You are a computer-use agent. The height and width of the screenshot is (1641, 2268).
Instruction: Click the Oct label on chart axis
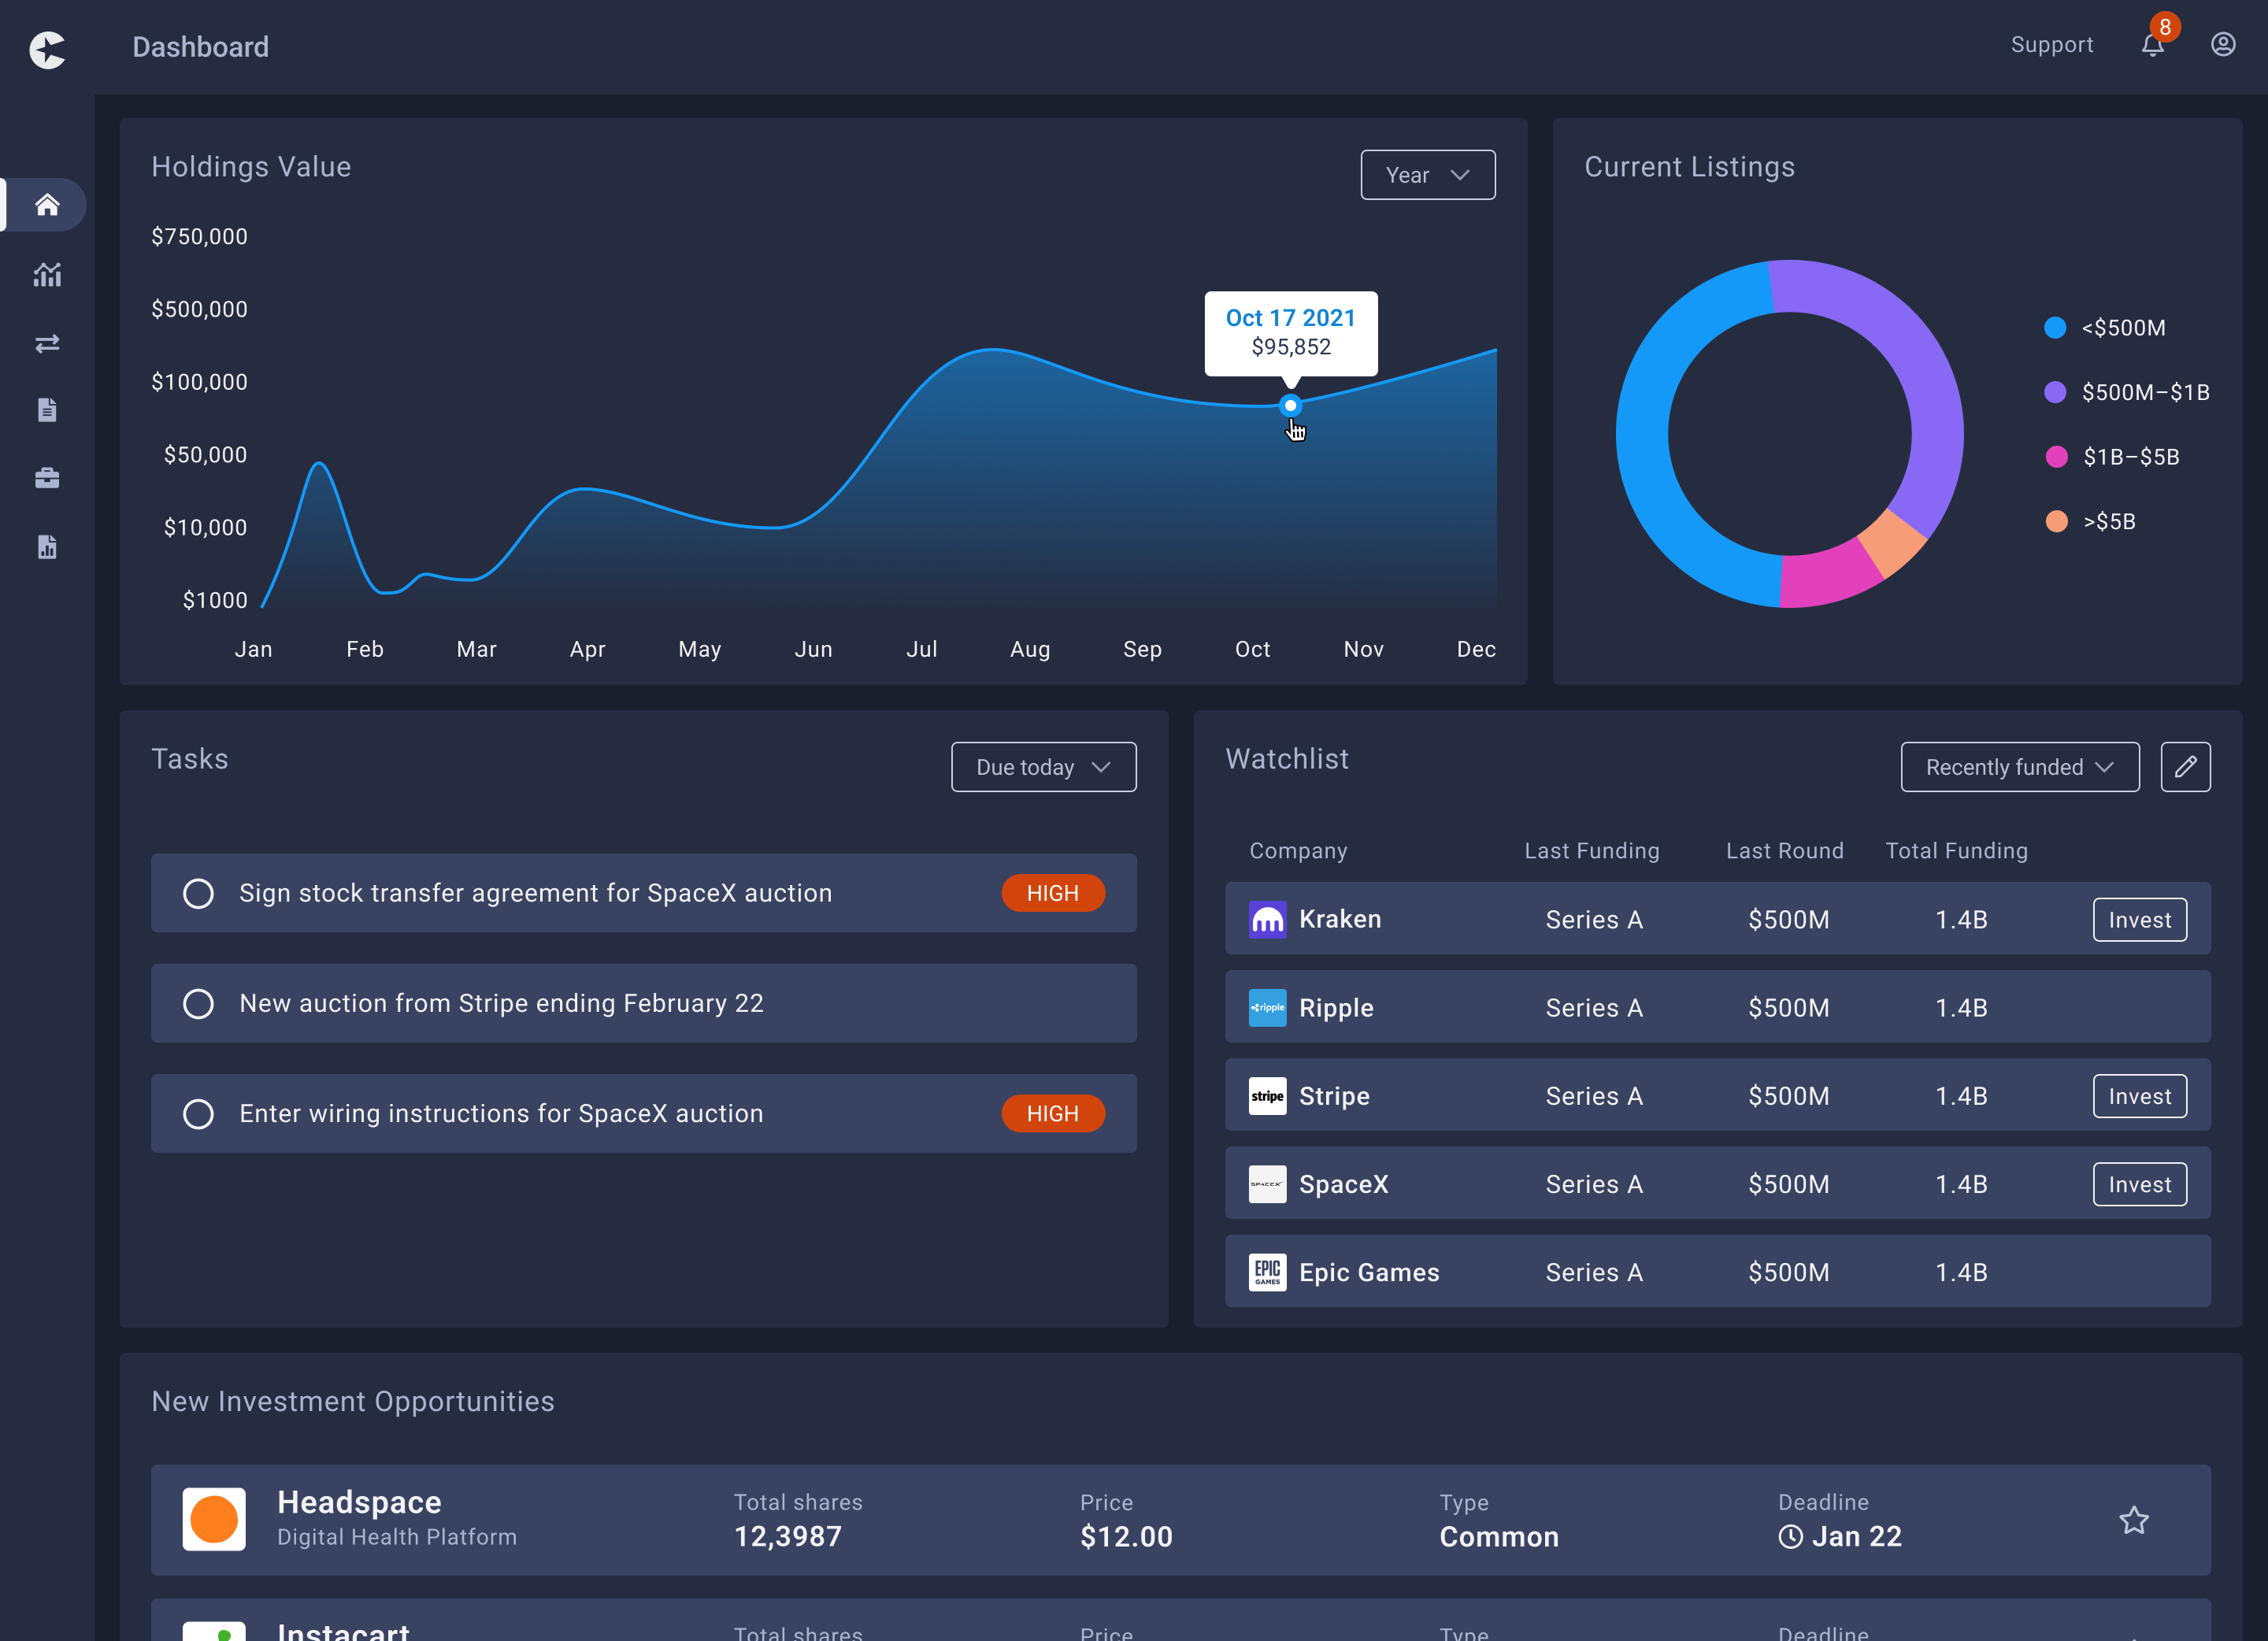click(x=1252, y=649)
